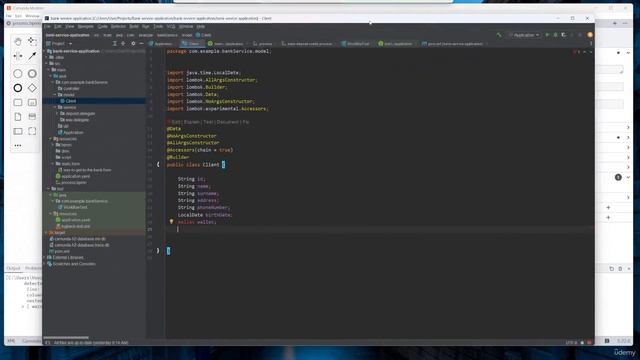Select the space tool in Camunda Modeler

pos(18,56)
